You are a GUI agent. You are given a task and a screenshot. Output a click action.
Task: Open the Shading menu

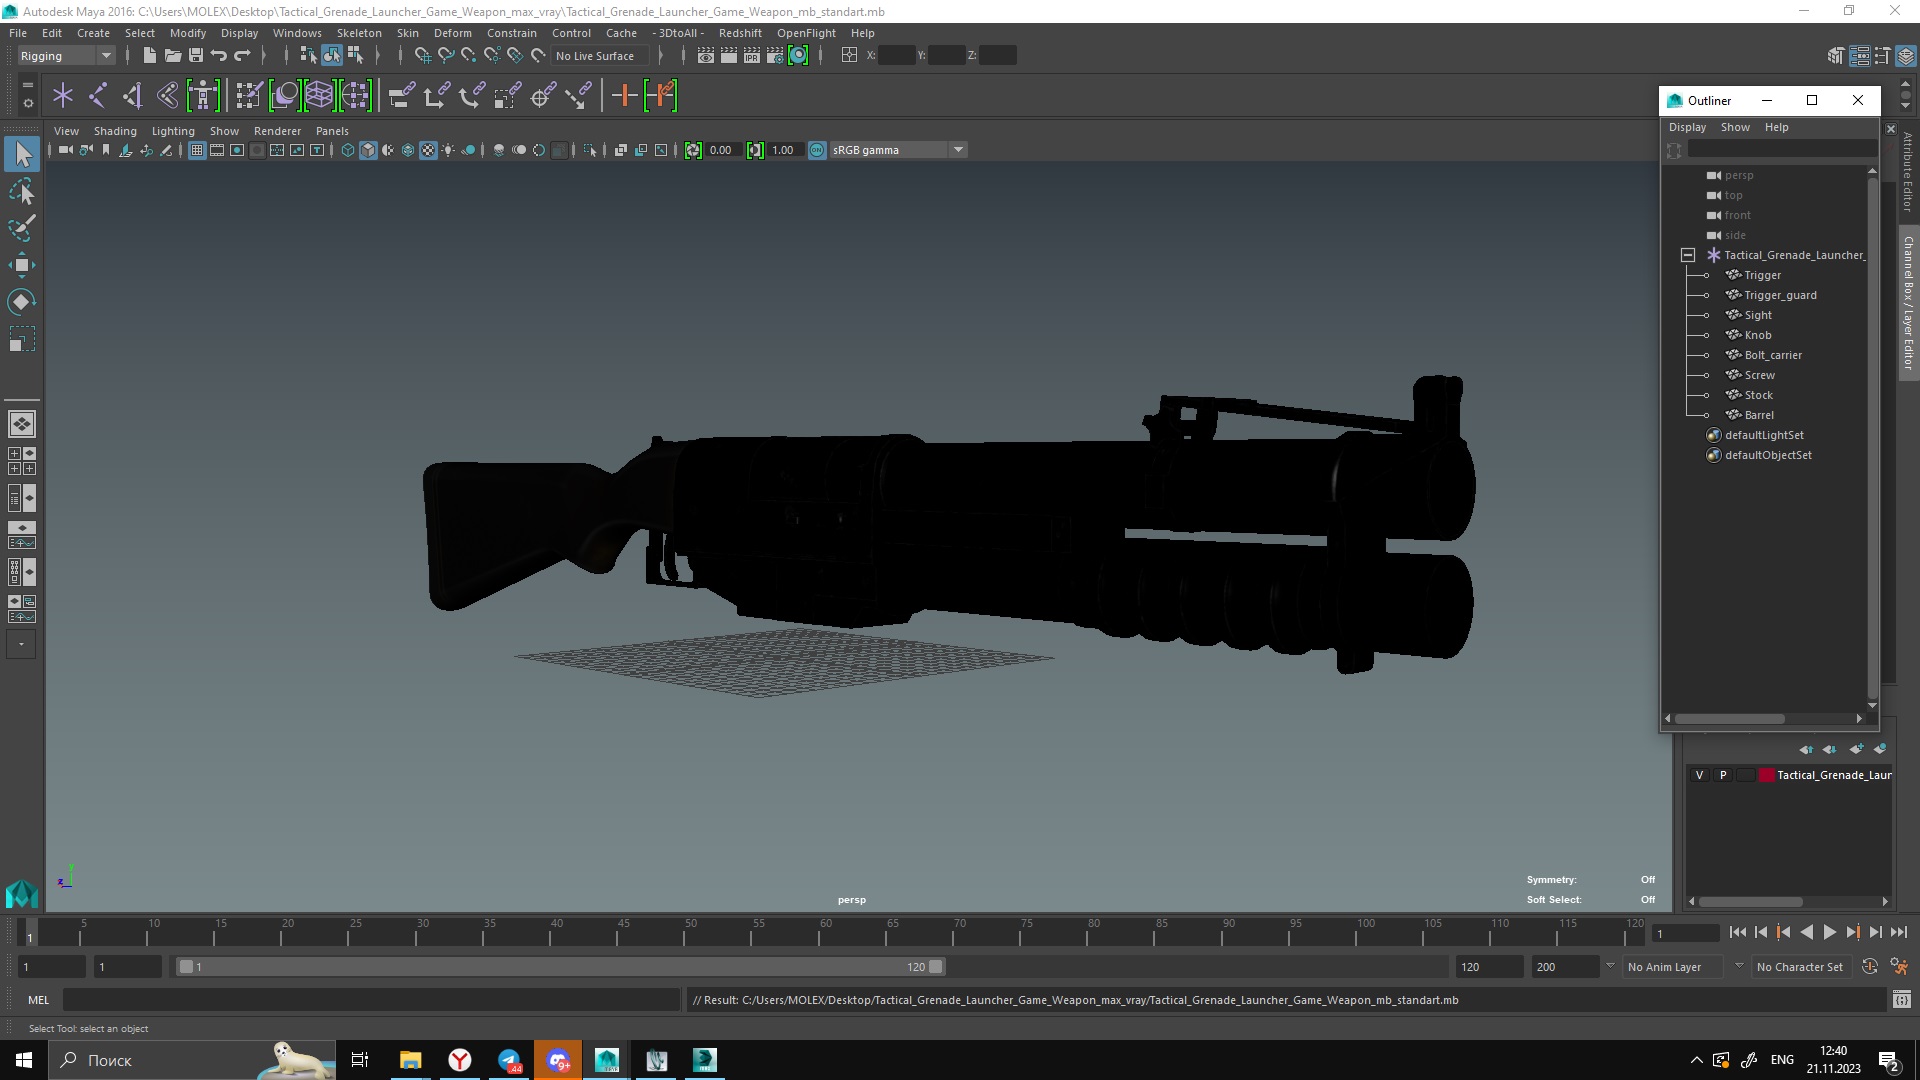115,131
